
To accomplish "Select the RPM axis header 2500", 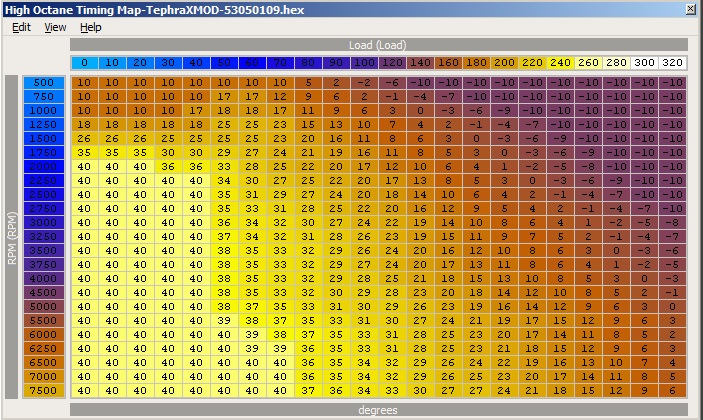I will [43, 195].
